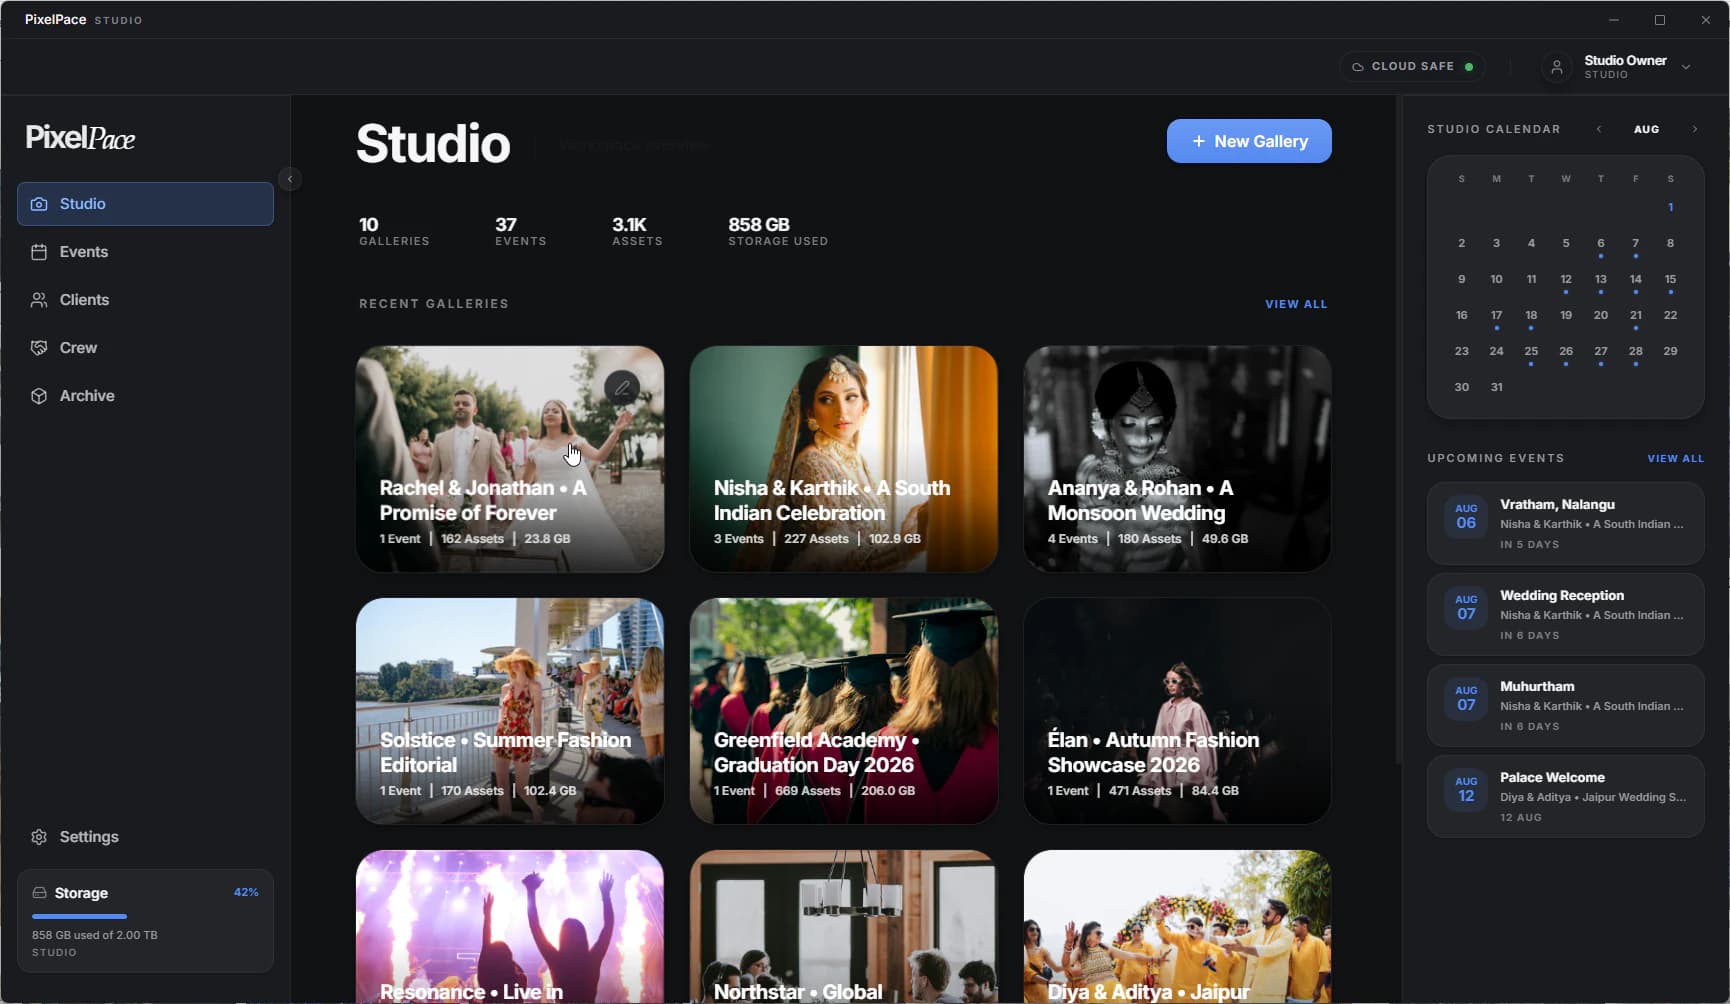
Task: Click the Storage drive icon
Action: tap(39, 893)
